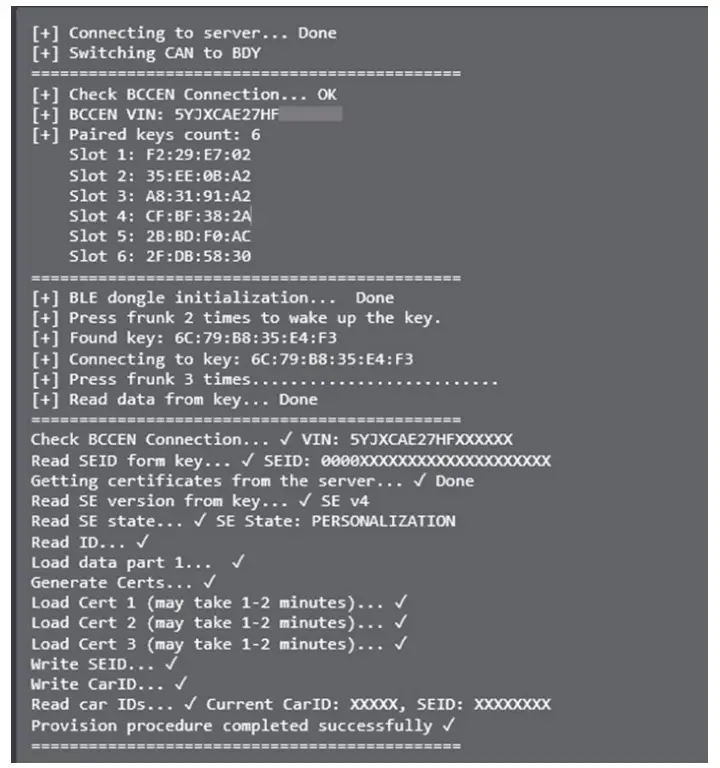Click the checkmark after "Write CarID..."
720x768 pixels.
[180, 684]
